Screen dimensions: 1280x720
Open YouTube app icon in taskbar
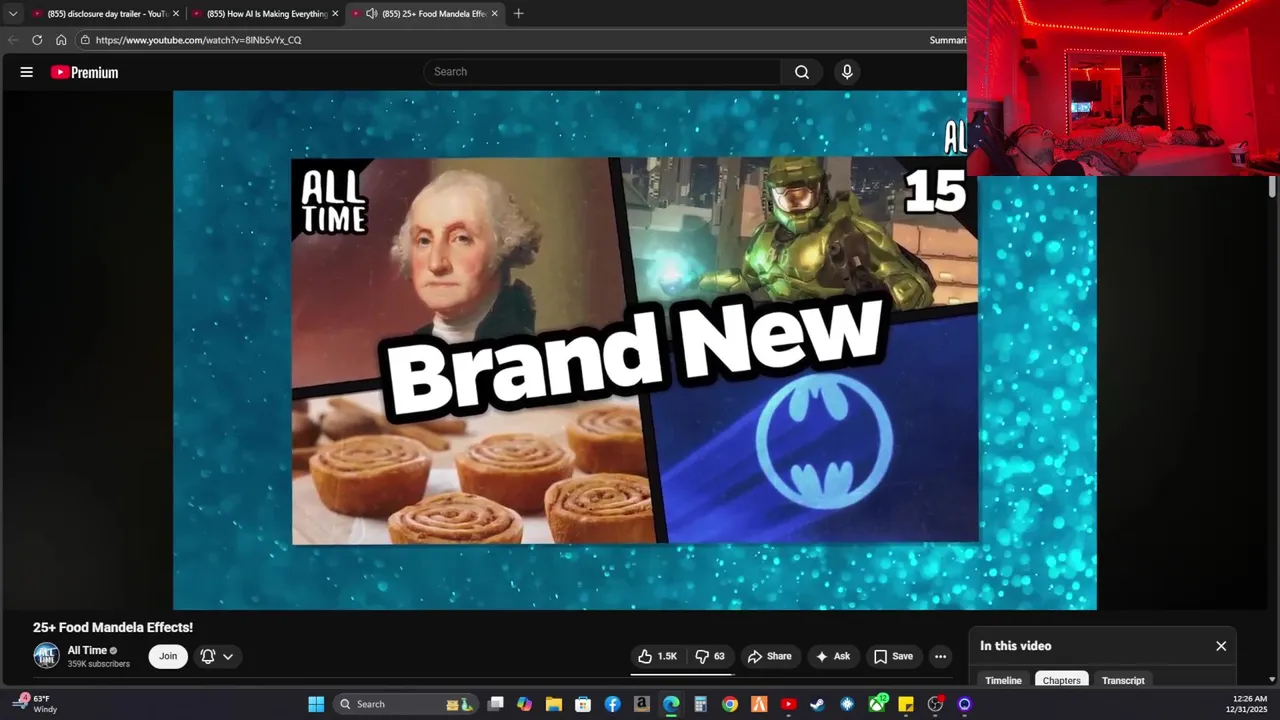pyautogui.click(x=789, y=704)
